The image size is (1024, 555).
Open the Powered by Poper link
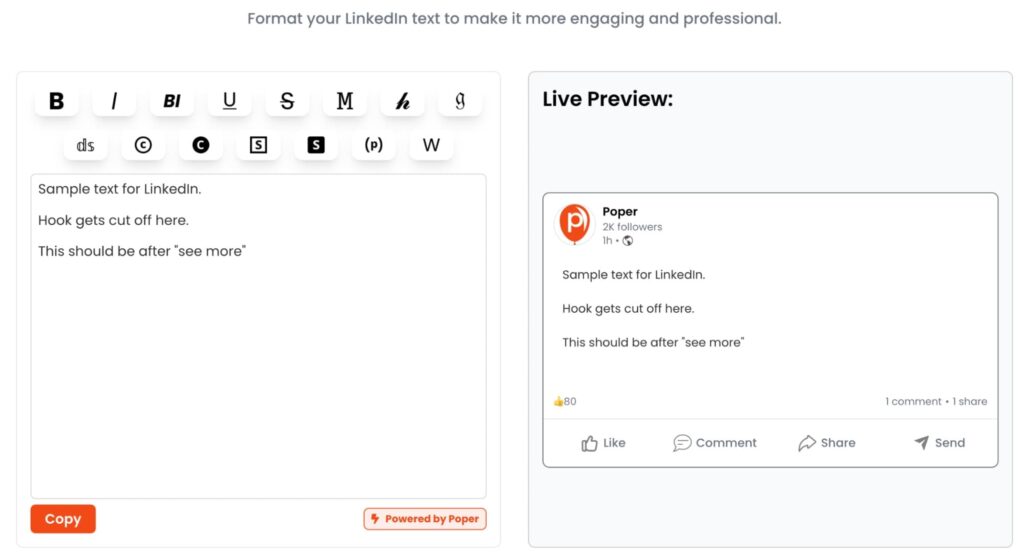pyautogui.click(x=424, y=519)
